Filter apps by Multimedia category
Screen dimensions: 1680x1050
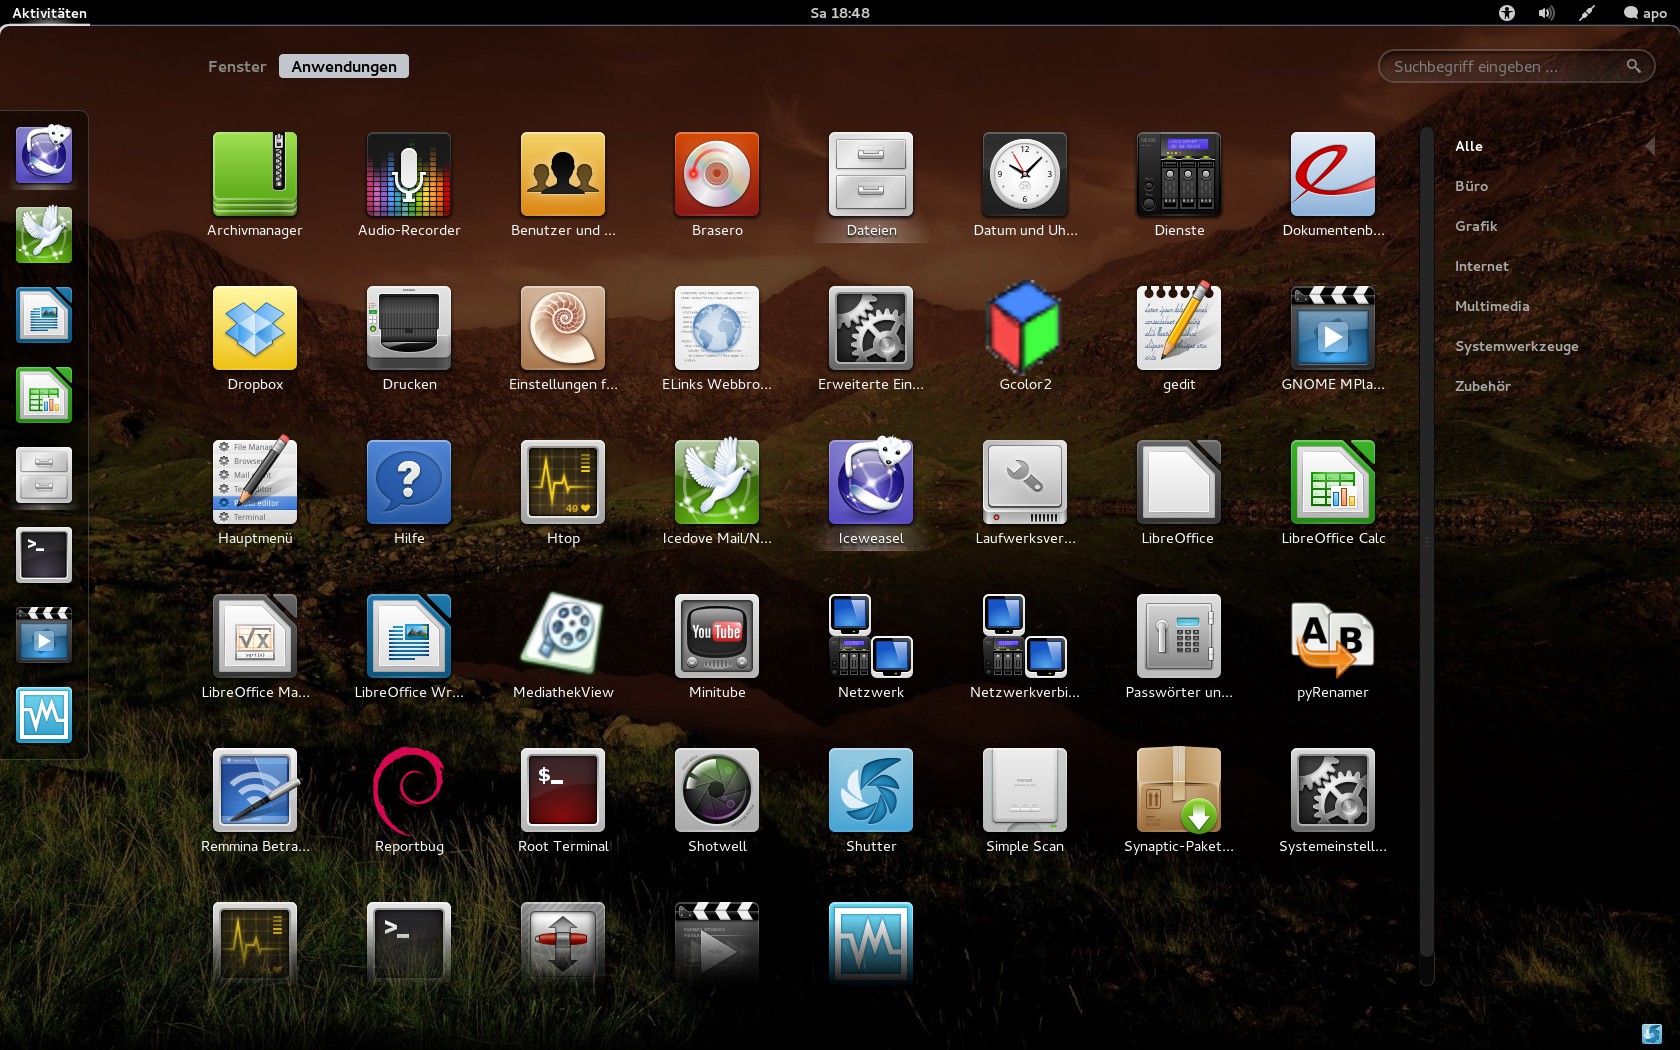[1492, 307]
